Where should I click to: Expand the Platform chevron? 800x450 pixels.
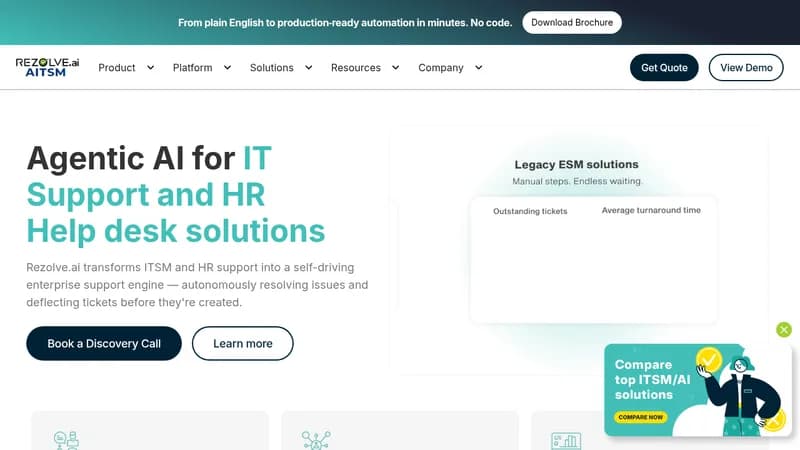(228, 67)
